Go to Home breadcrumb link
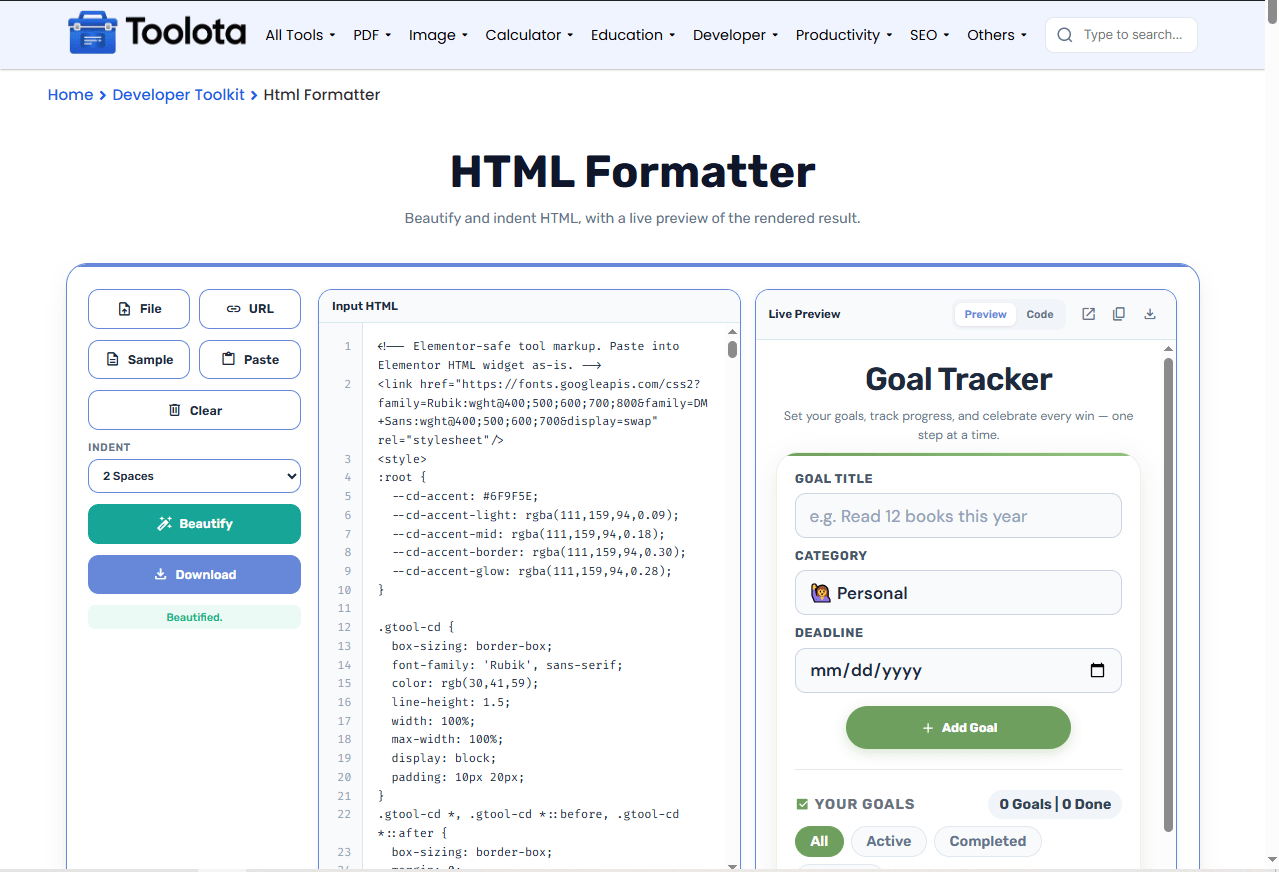This screenshot has width=1279, height=872. tap(70, 95)
